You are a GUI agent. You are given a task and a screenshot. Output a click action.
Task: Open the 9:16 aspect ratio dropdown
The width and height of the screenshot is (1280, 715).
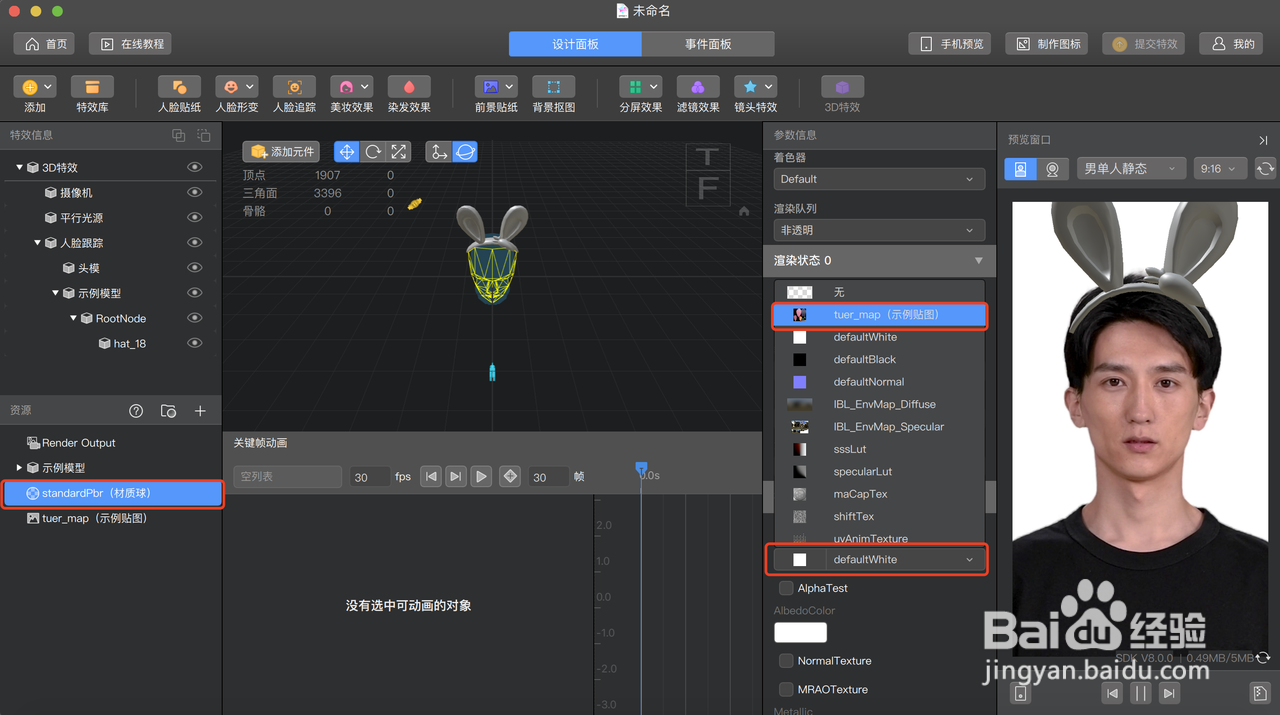coord(1220,169)
